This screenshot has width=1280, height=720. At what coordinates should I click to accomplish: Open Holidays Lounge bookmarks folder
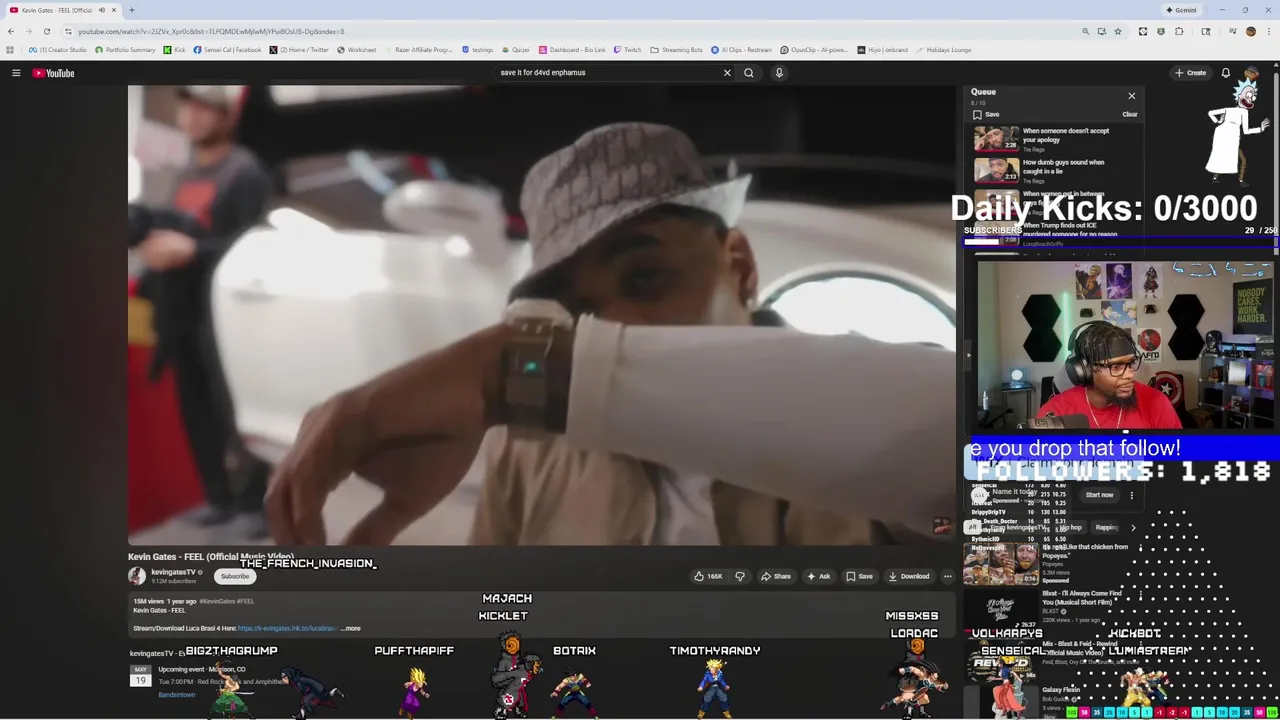[x=943, y=50]
